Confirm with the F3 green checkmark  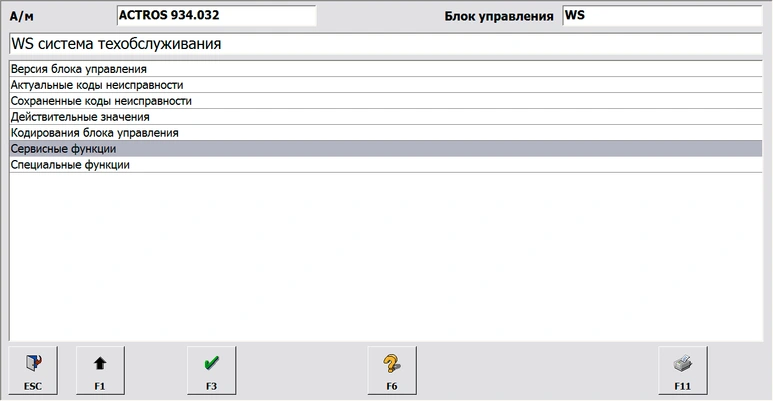pos(211,364)
